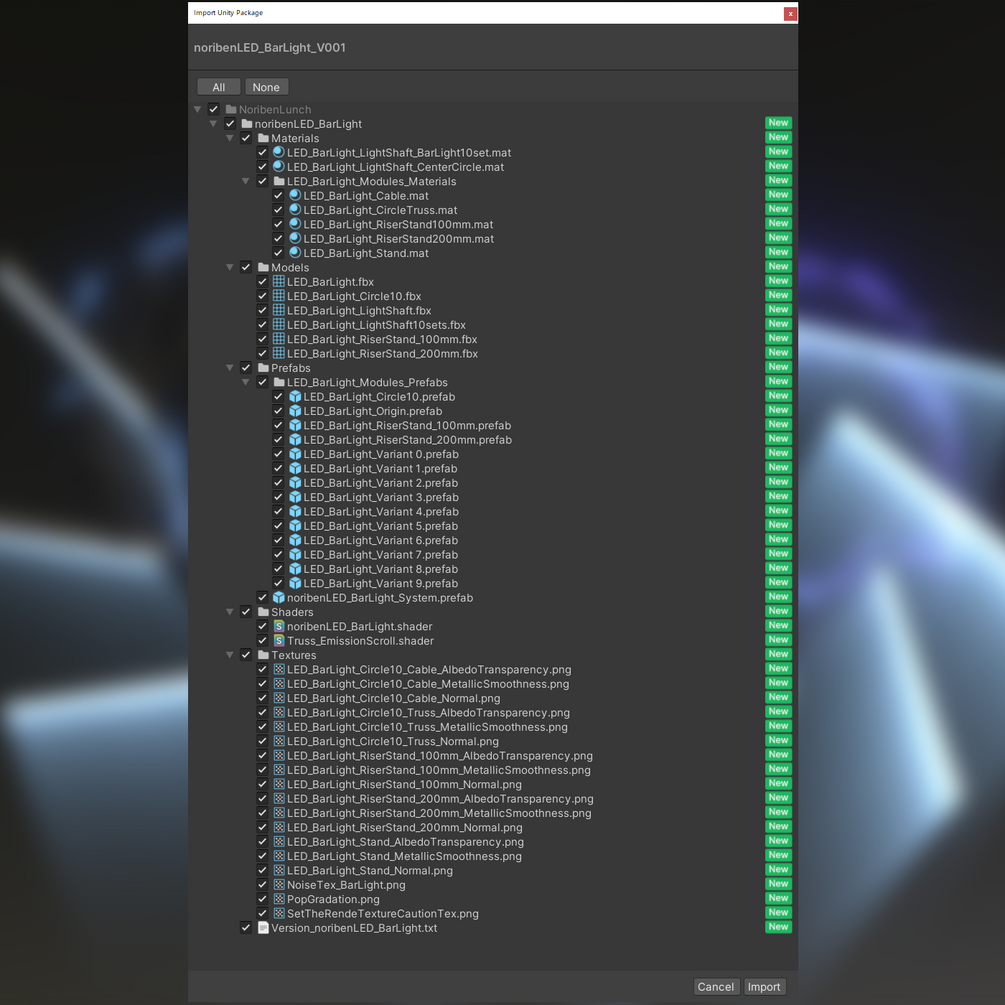Click the mesh icon of LED_BarLight.fbx

tap(279, 281)
